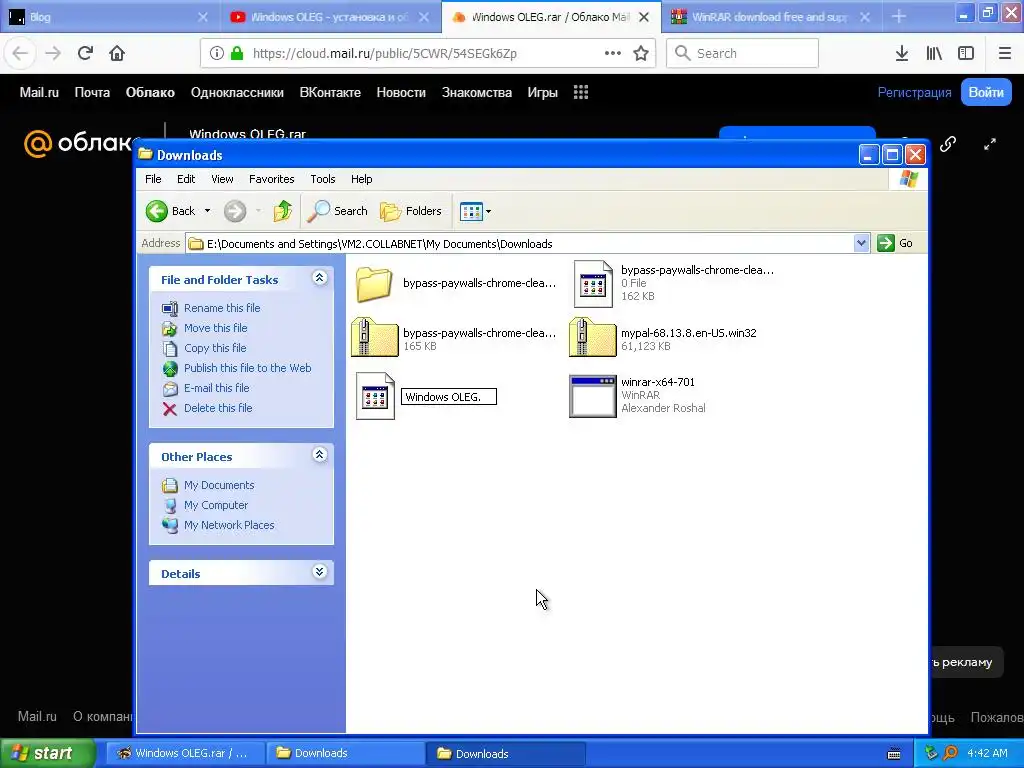Click into the Explorer address path field
Screen dimensions: 1024x768
(x=520, y=244)
